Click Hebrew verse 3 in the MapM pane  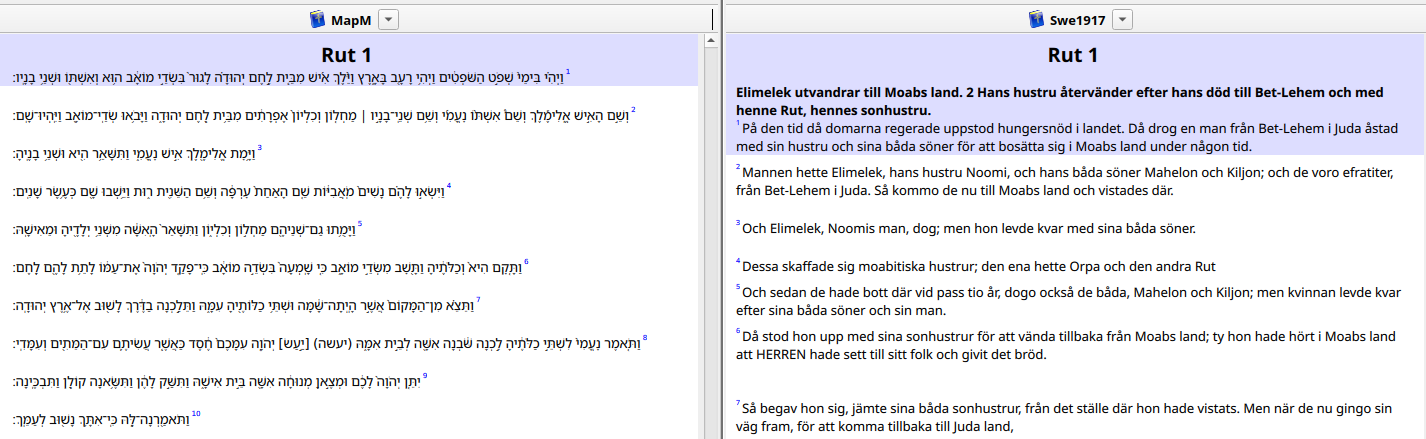tap(137, 153)
